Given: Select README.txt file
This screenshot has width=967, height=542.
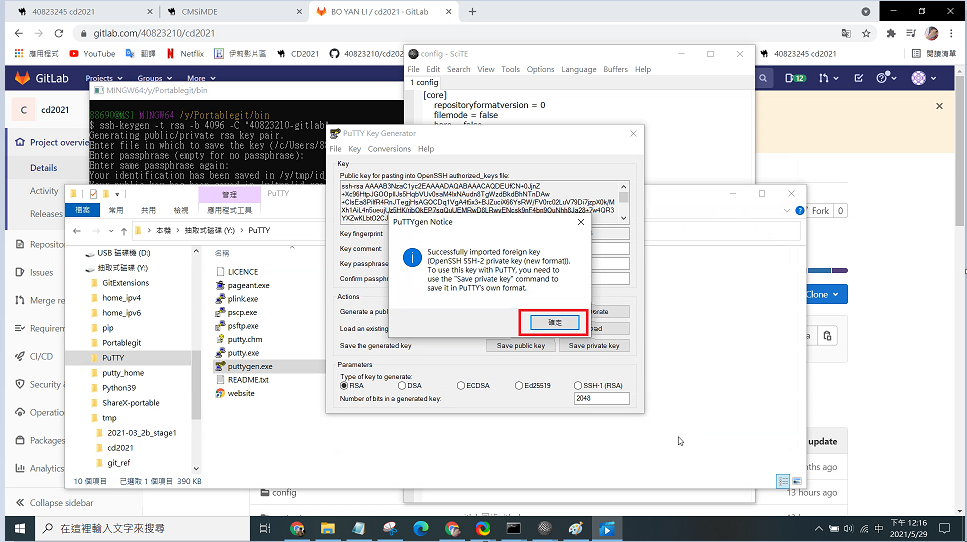Looking at the screenshot, I should pyautogui.click(x=248, y=380).
